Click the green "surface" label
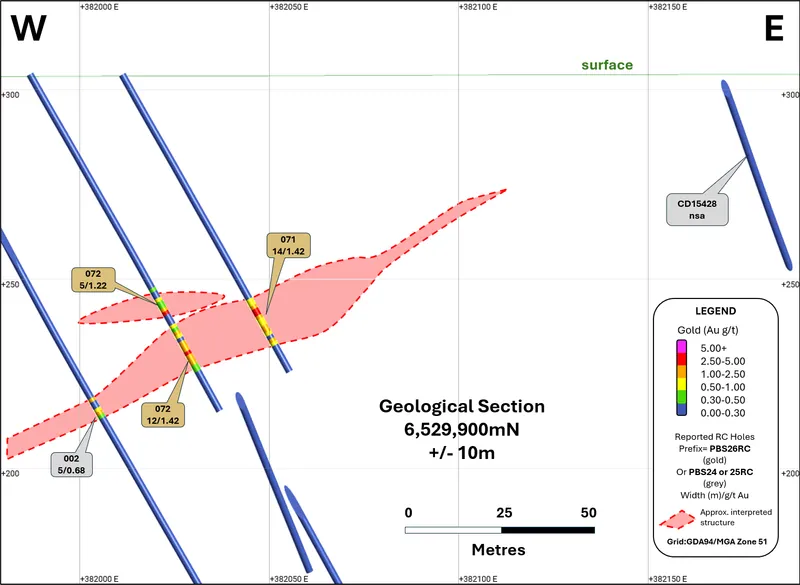Image resolution: width=800 pixels, height=585 pixels. 607,65
